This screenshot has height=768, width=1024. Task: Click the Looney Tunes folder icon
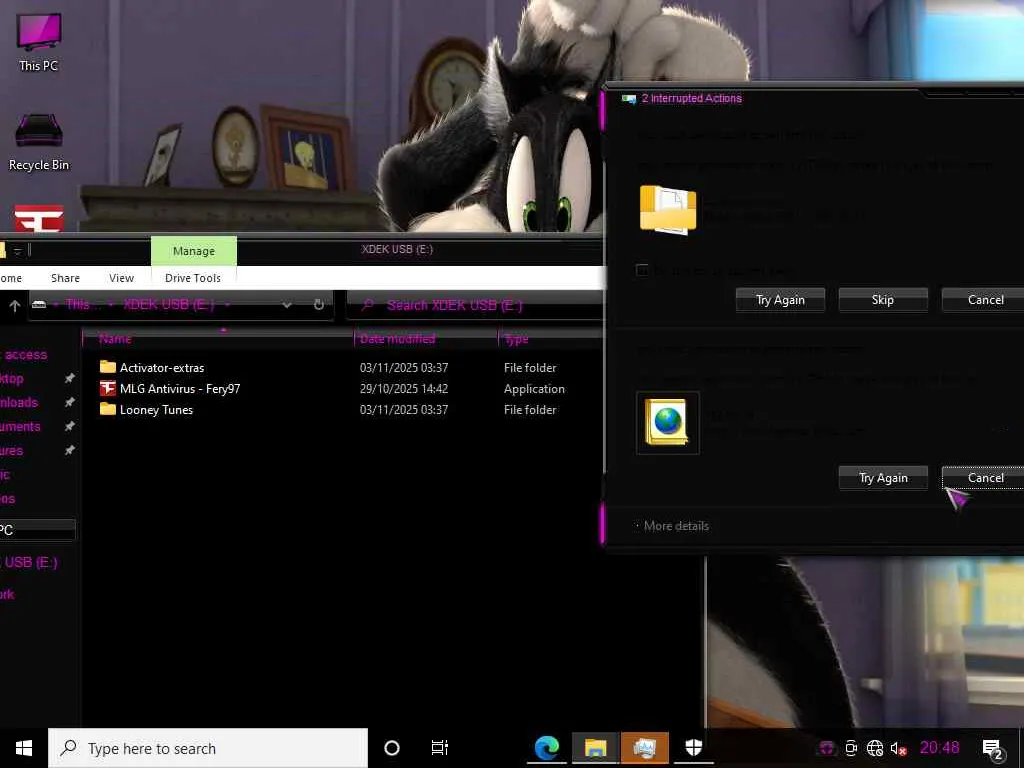coord(108,409)
